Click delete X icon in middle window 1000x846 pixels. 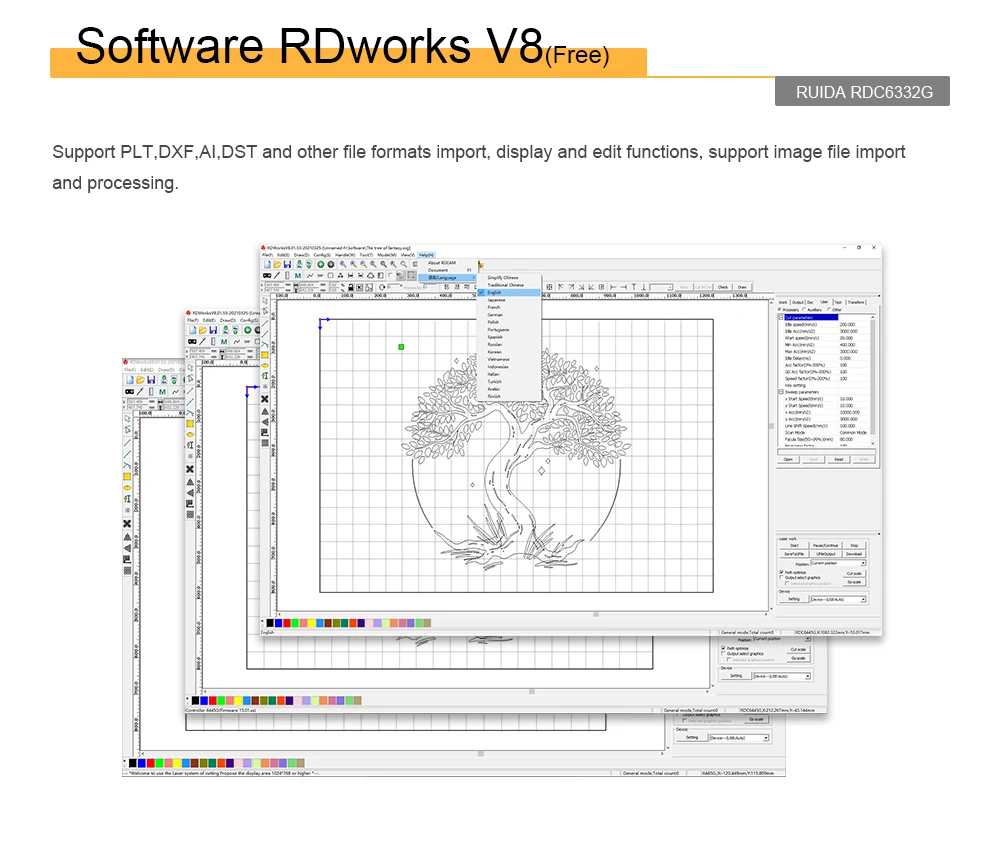coord(190,469)
